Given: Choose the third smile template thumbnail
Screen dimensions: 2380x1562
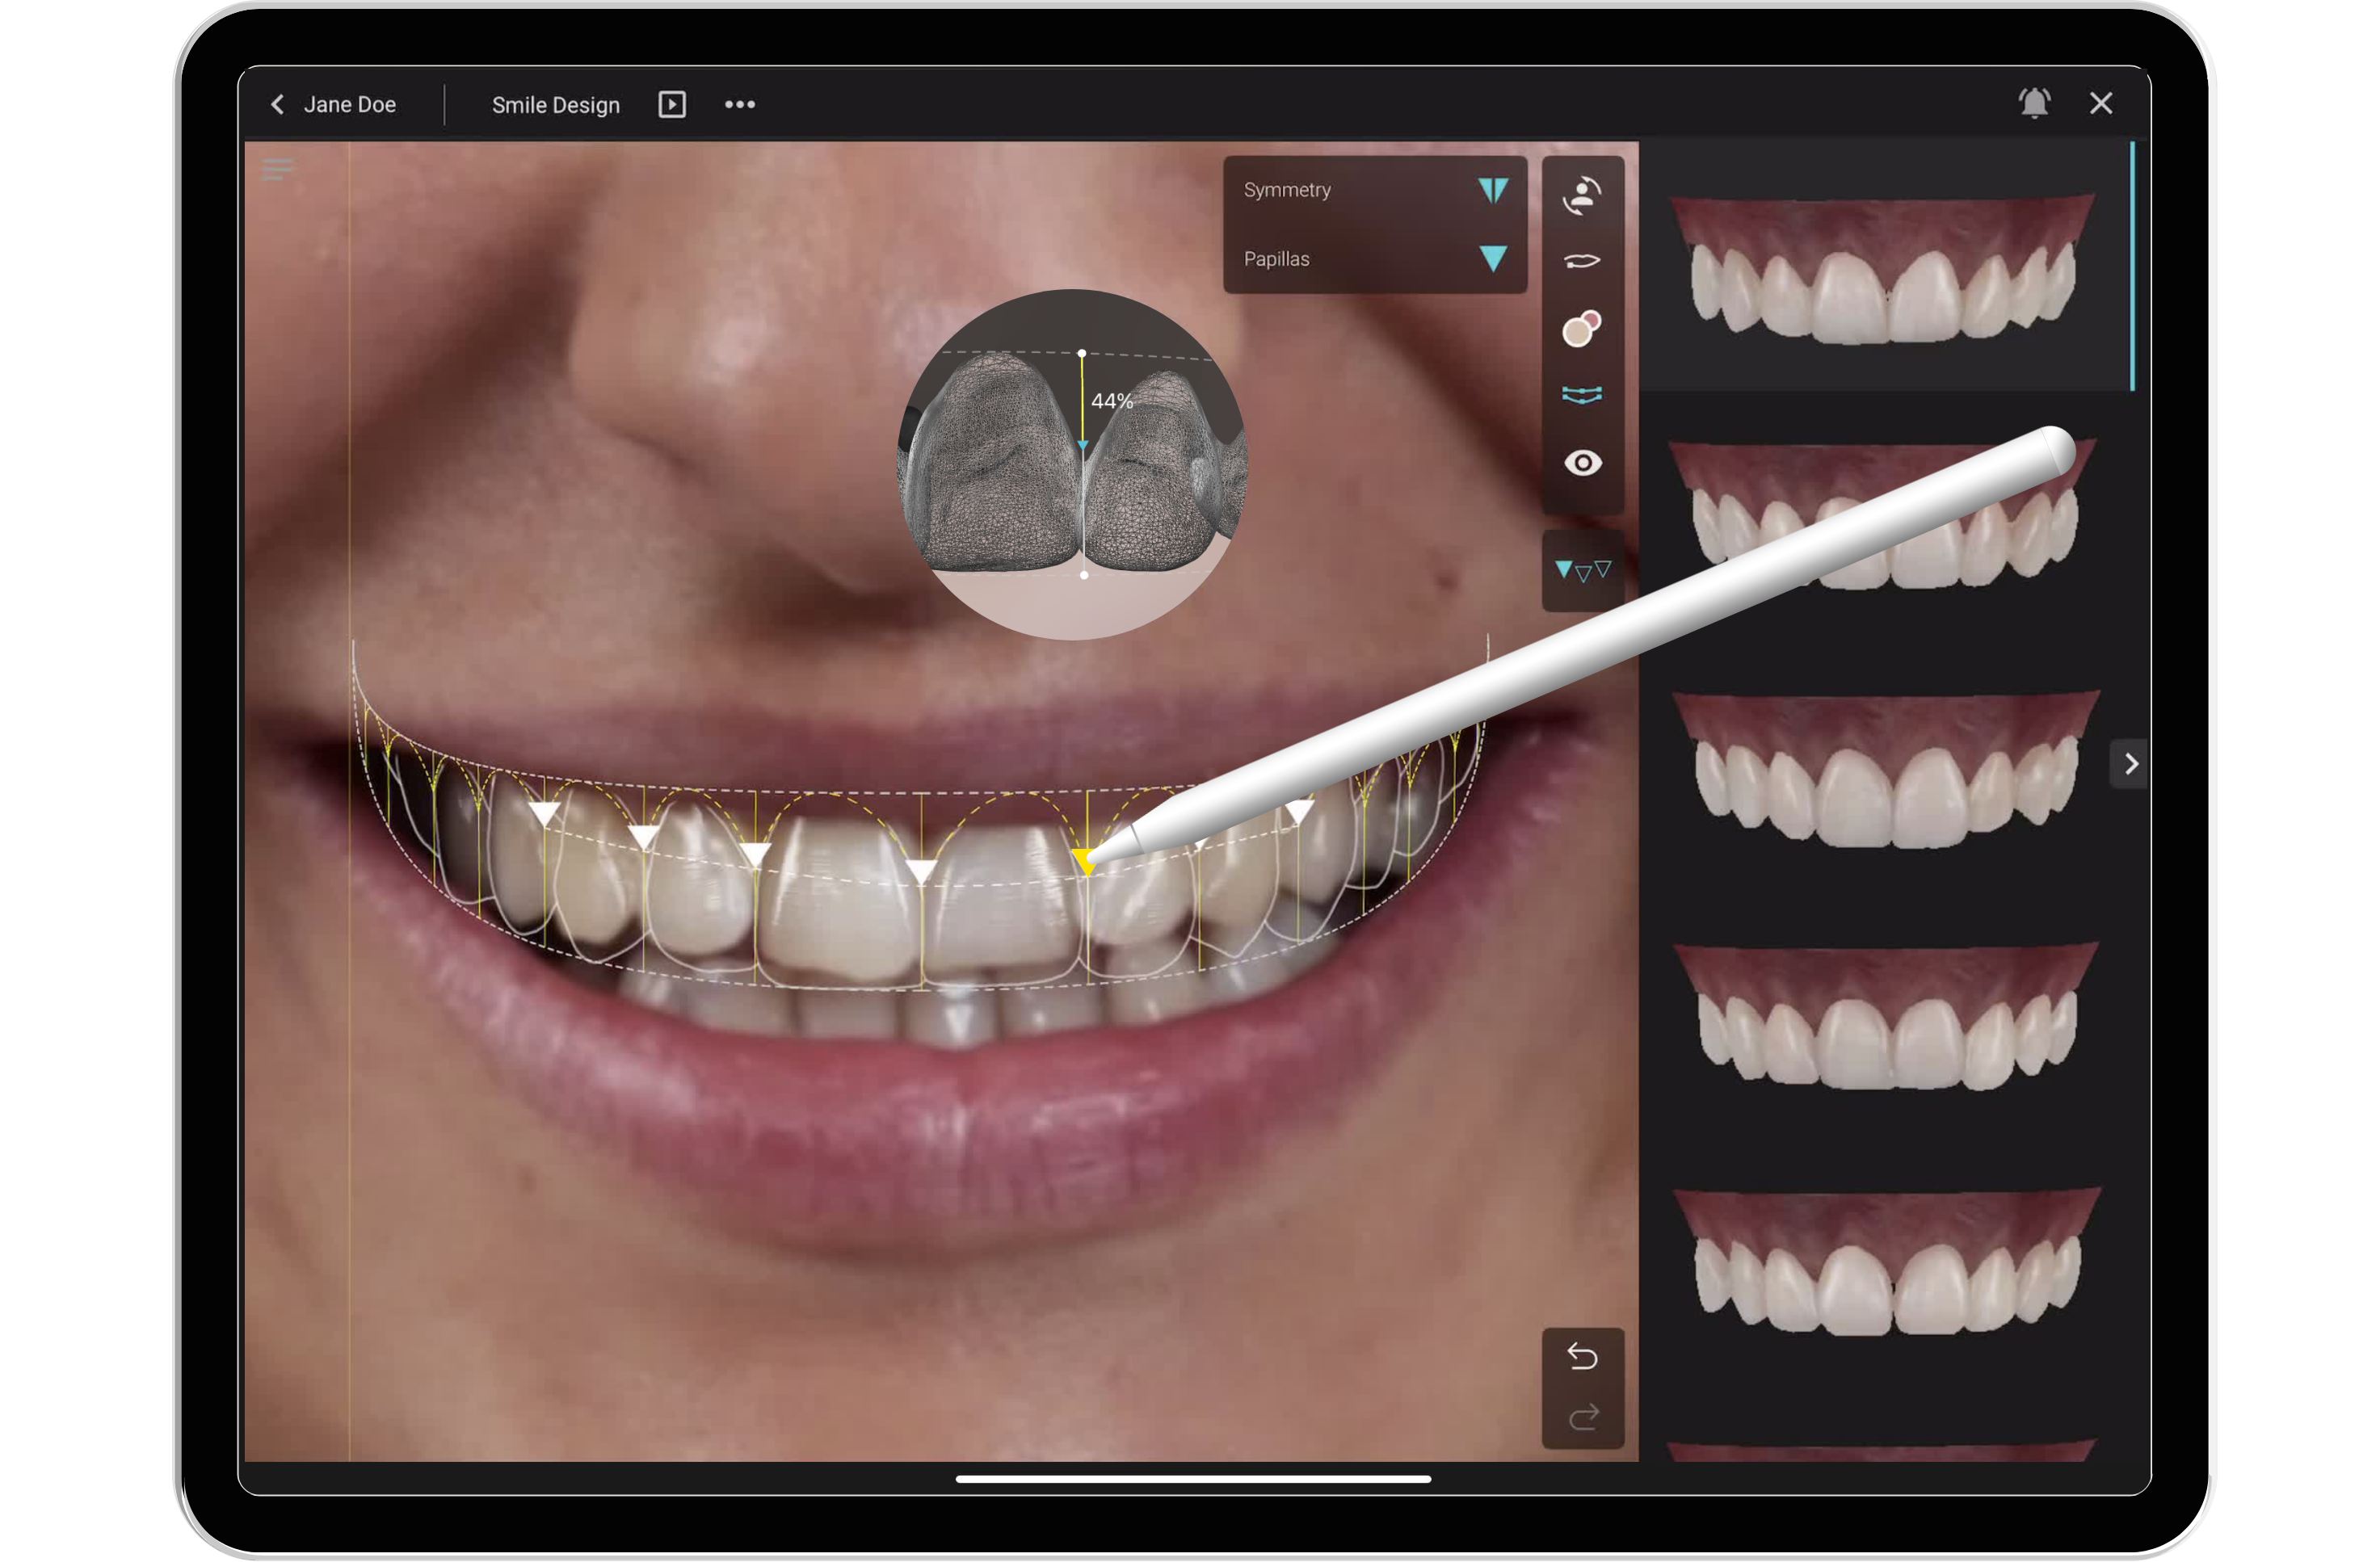Looking at the screenshot, I should 1884,768.
